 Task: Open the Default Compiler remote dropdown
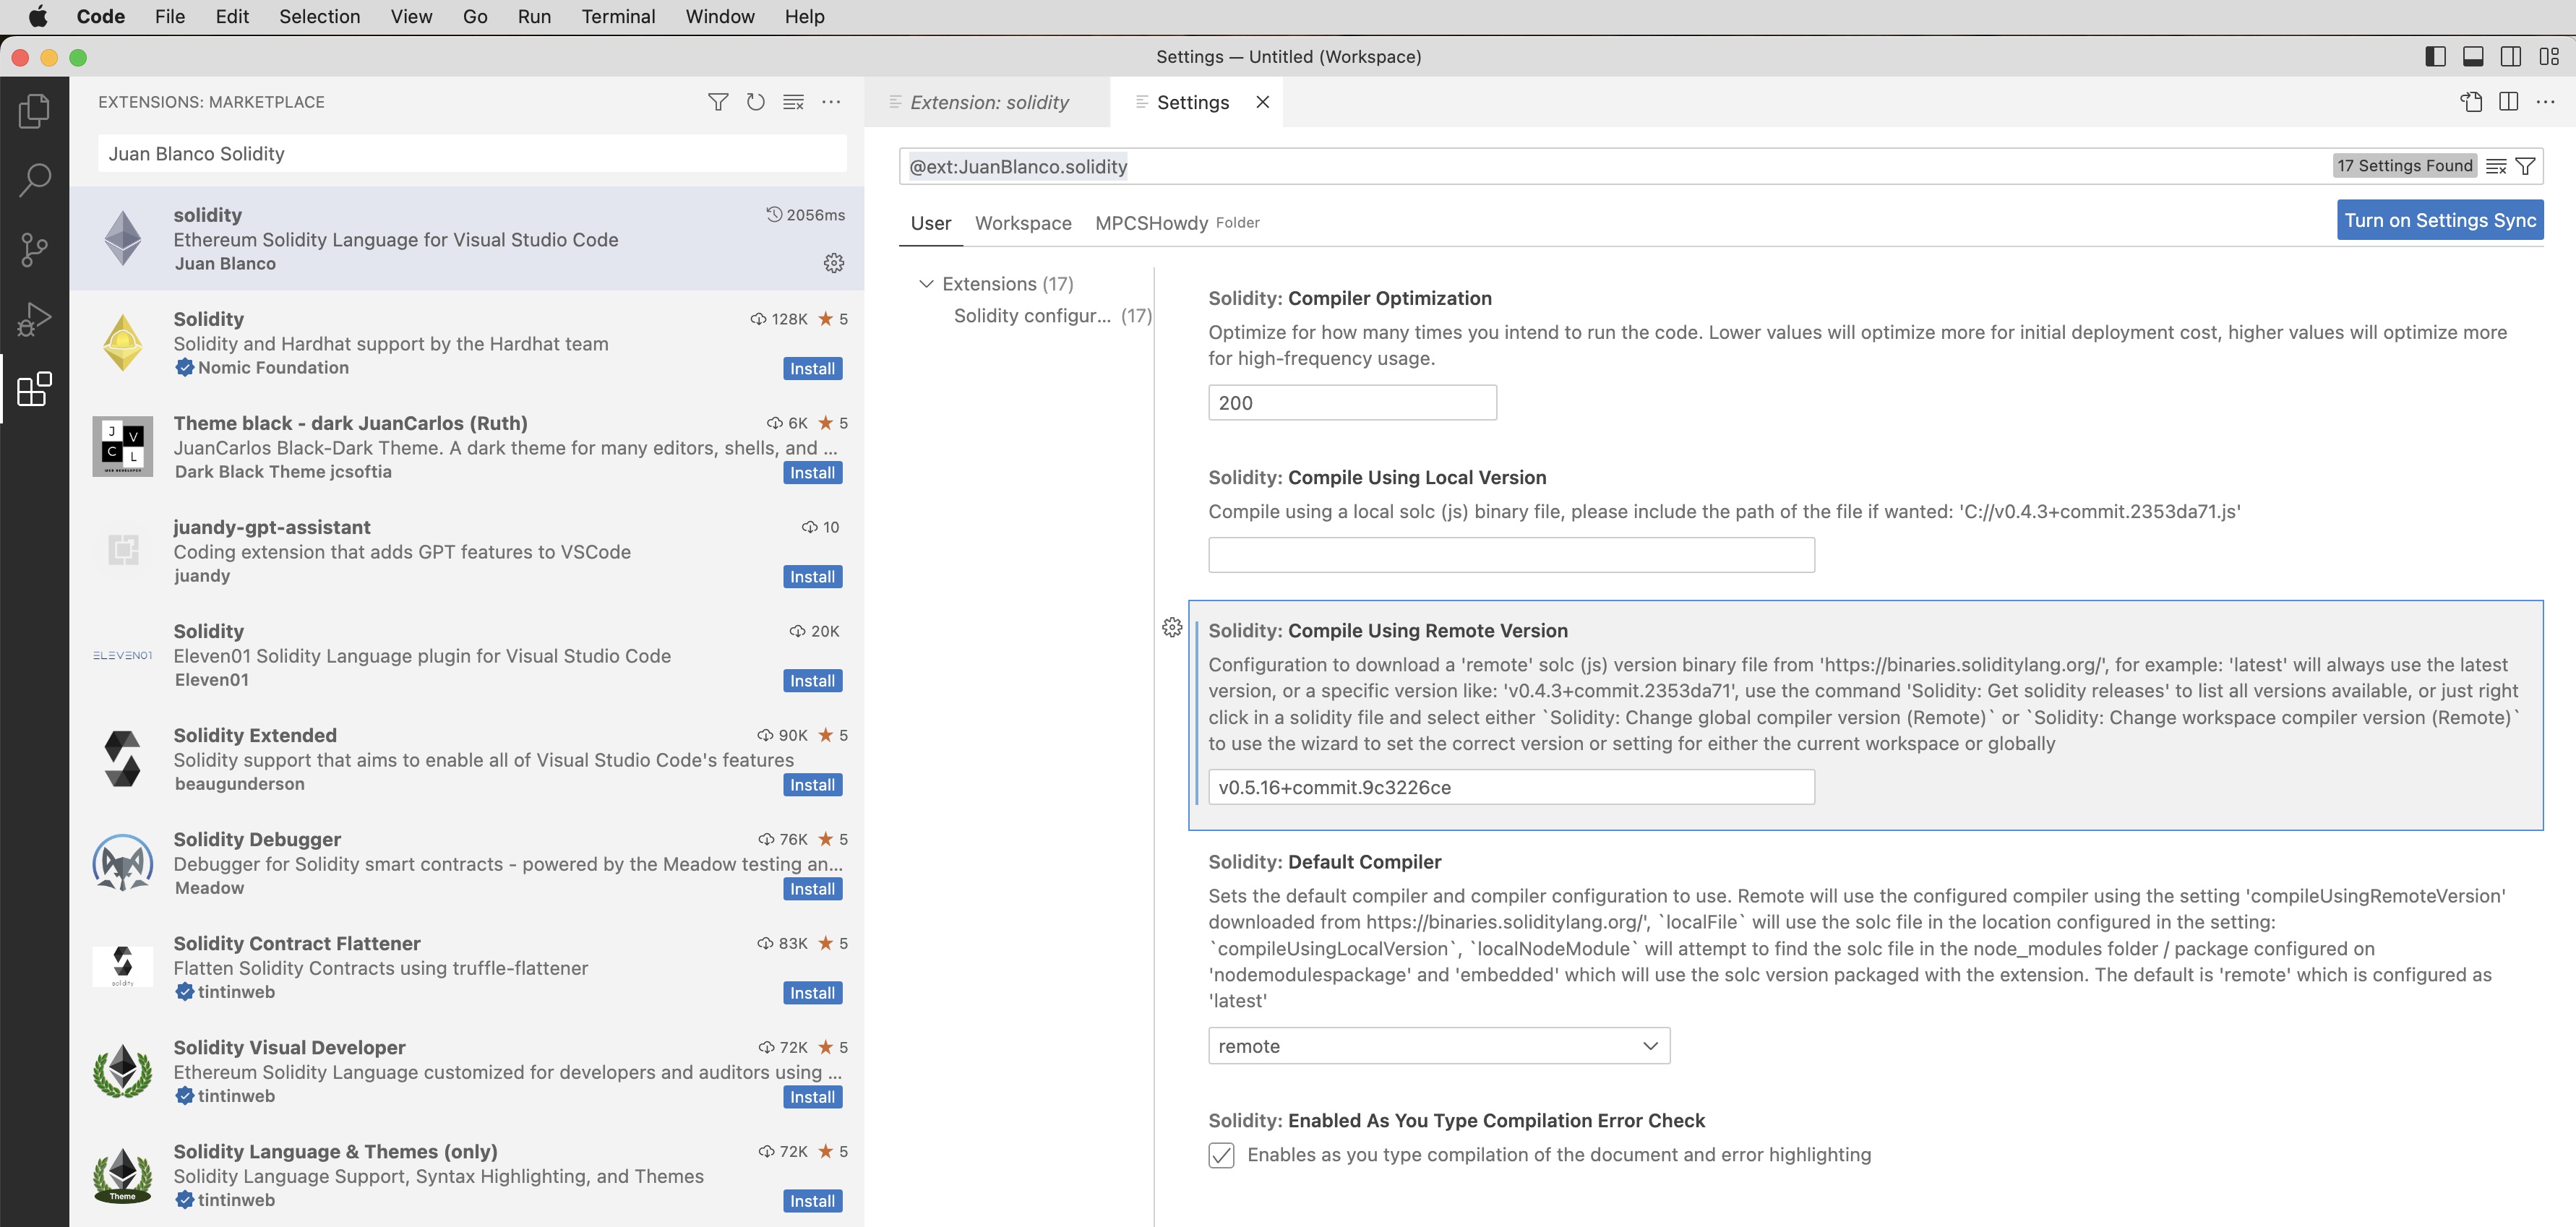1438,1046
